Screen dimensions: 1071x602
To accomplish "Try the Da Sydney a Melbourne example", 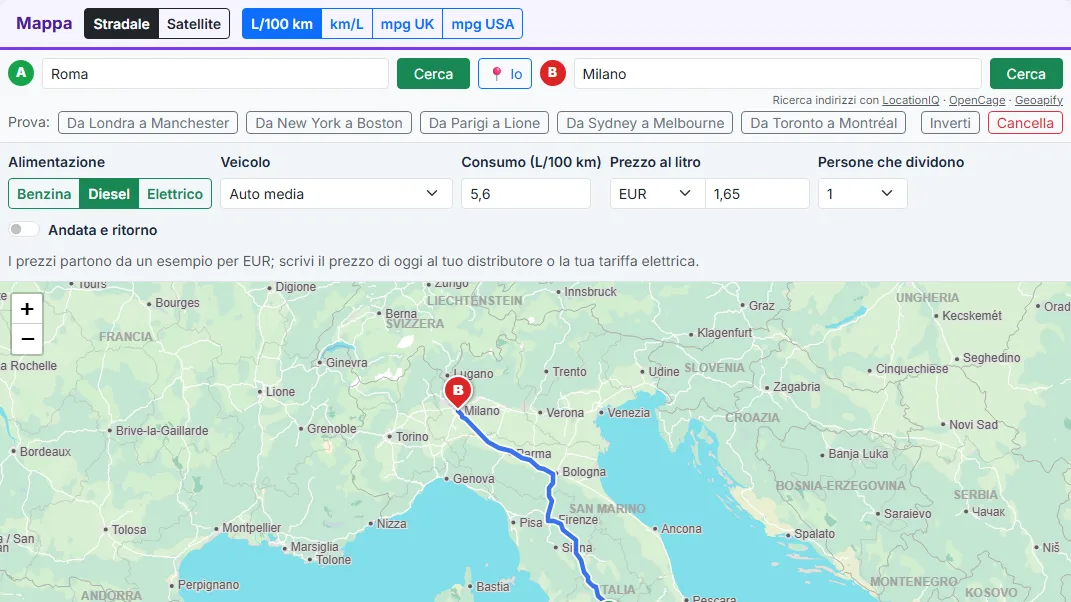I will tap(645, 123).
